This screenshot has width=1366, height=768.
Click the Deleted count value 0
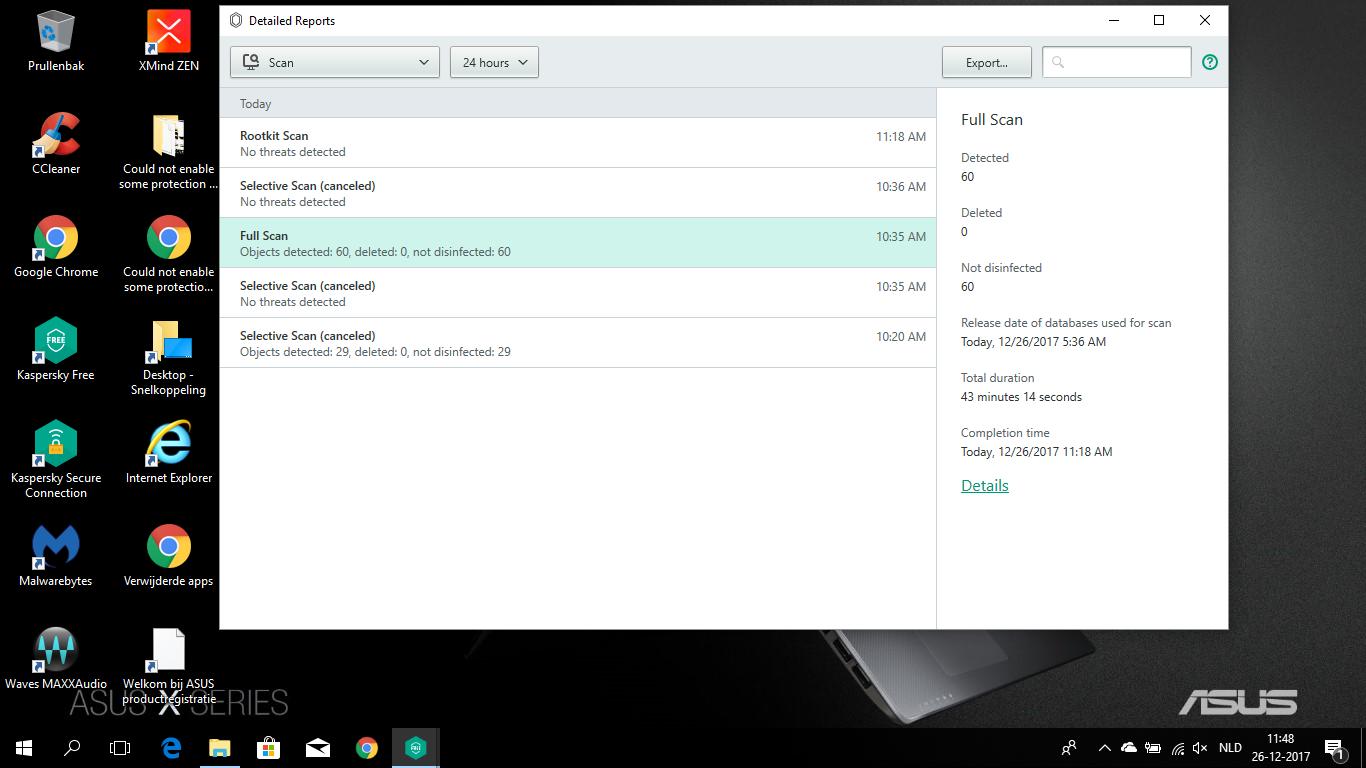[x=964, y=232]
